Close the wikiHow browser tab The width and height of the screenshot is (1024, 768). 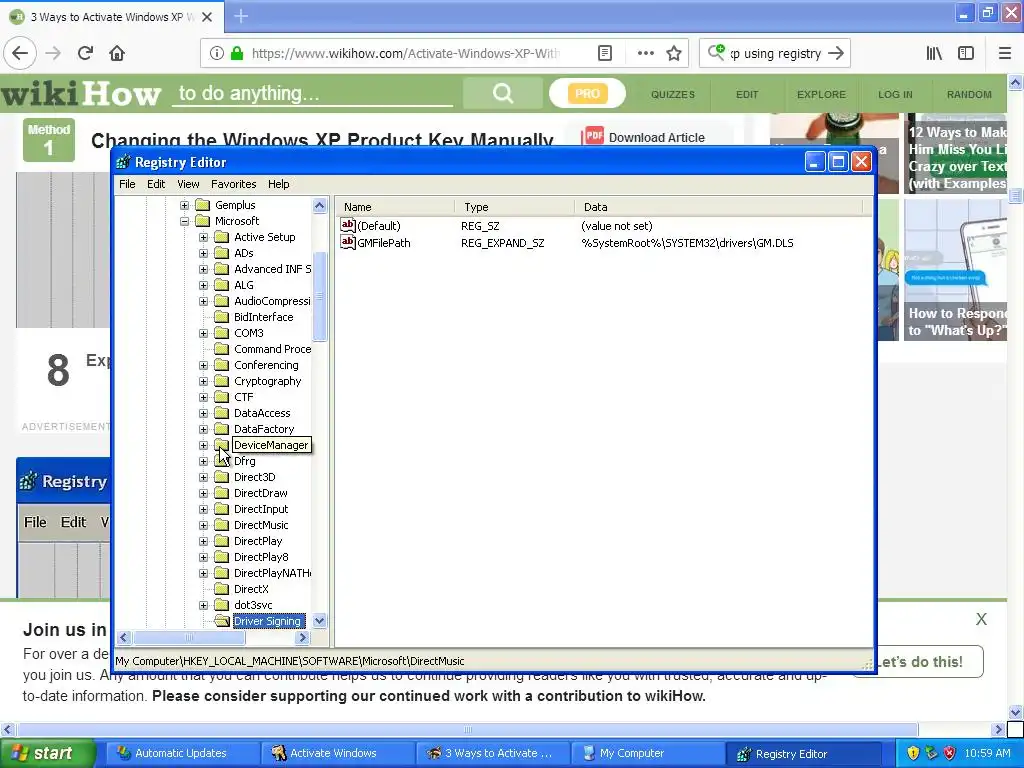(x=206, y=17)
